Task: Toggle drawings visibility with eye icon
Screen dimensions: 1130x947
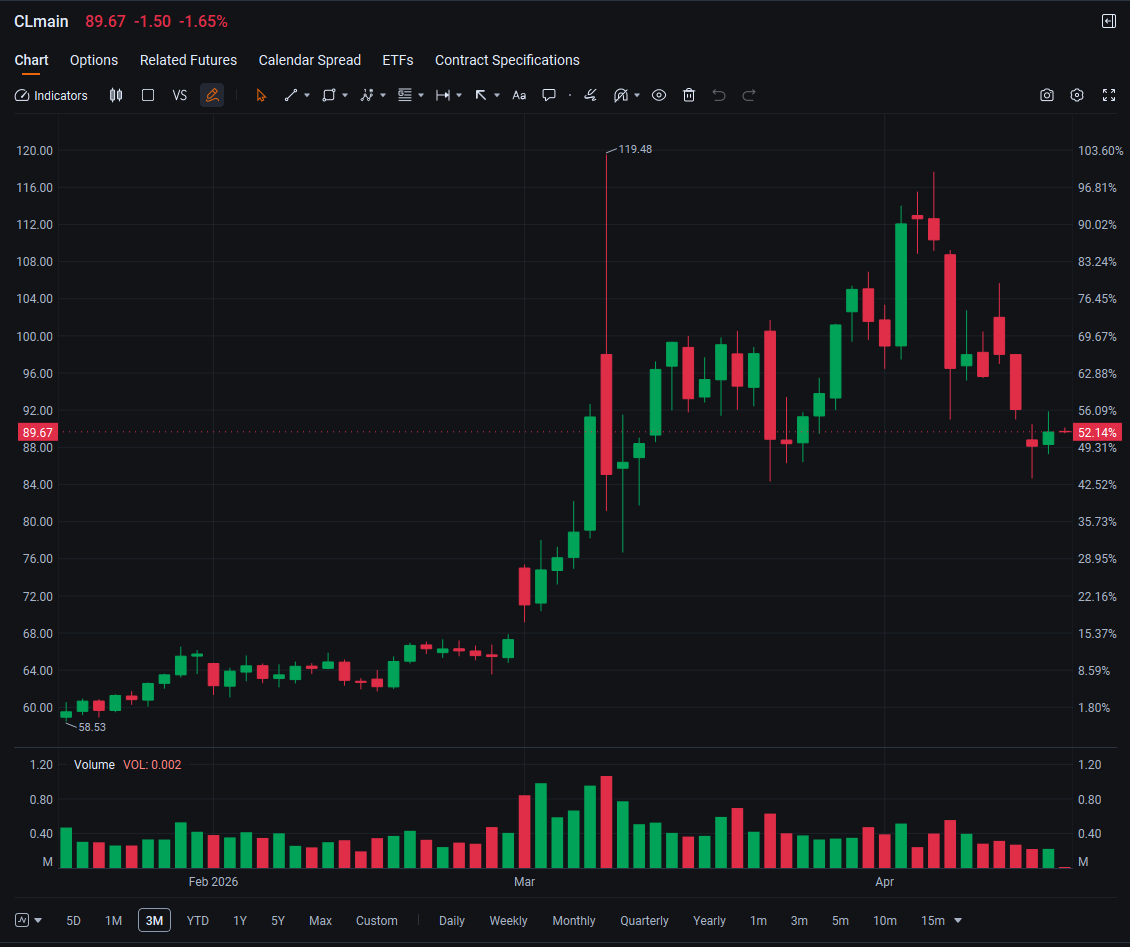Action: click(x=659, y=95)
